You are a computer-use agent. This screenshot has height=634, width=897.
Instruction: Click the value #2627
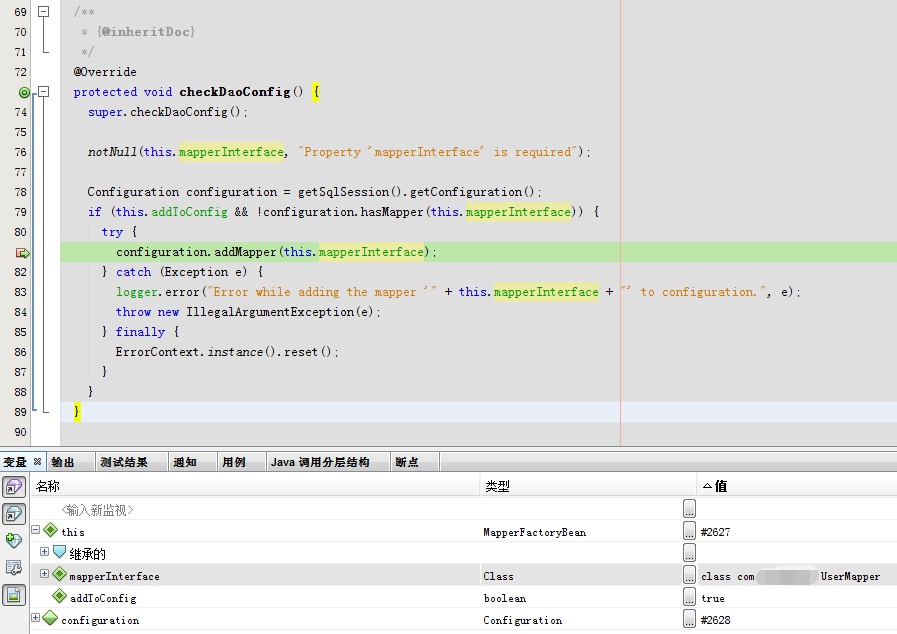715,532
